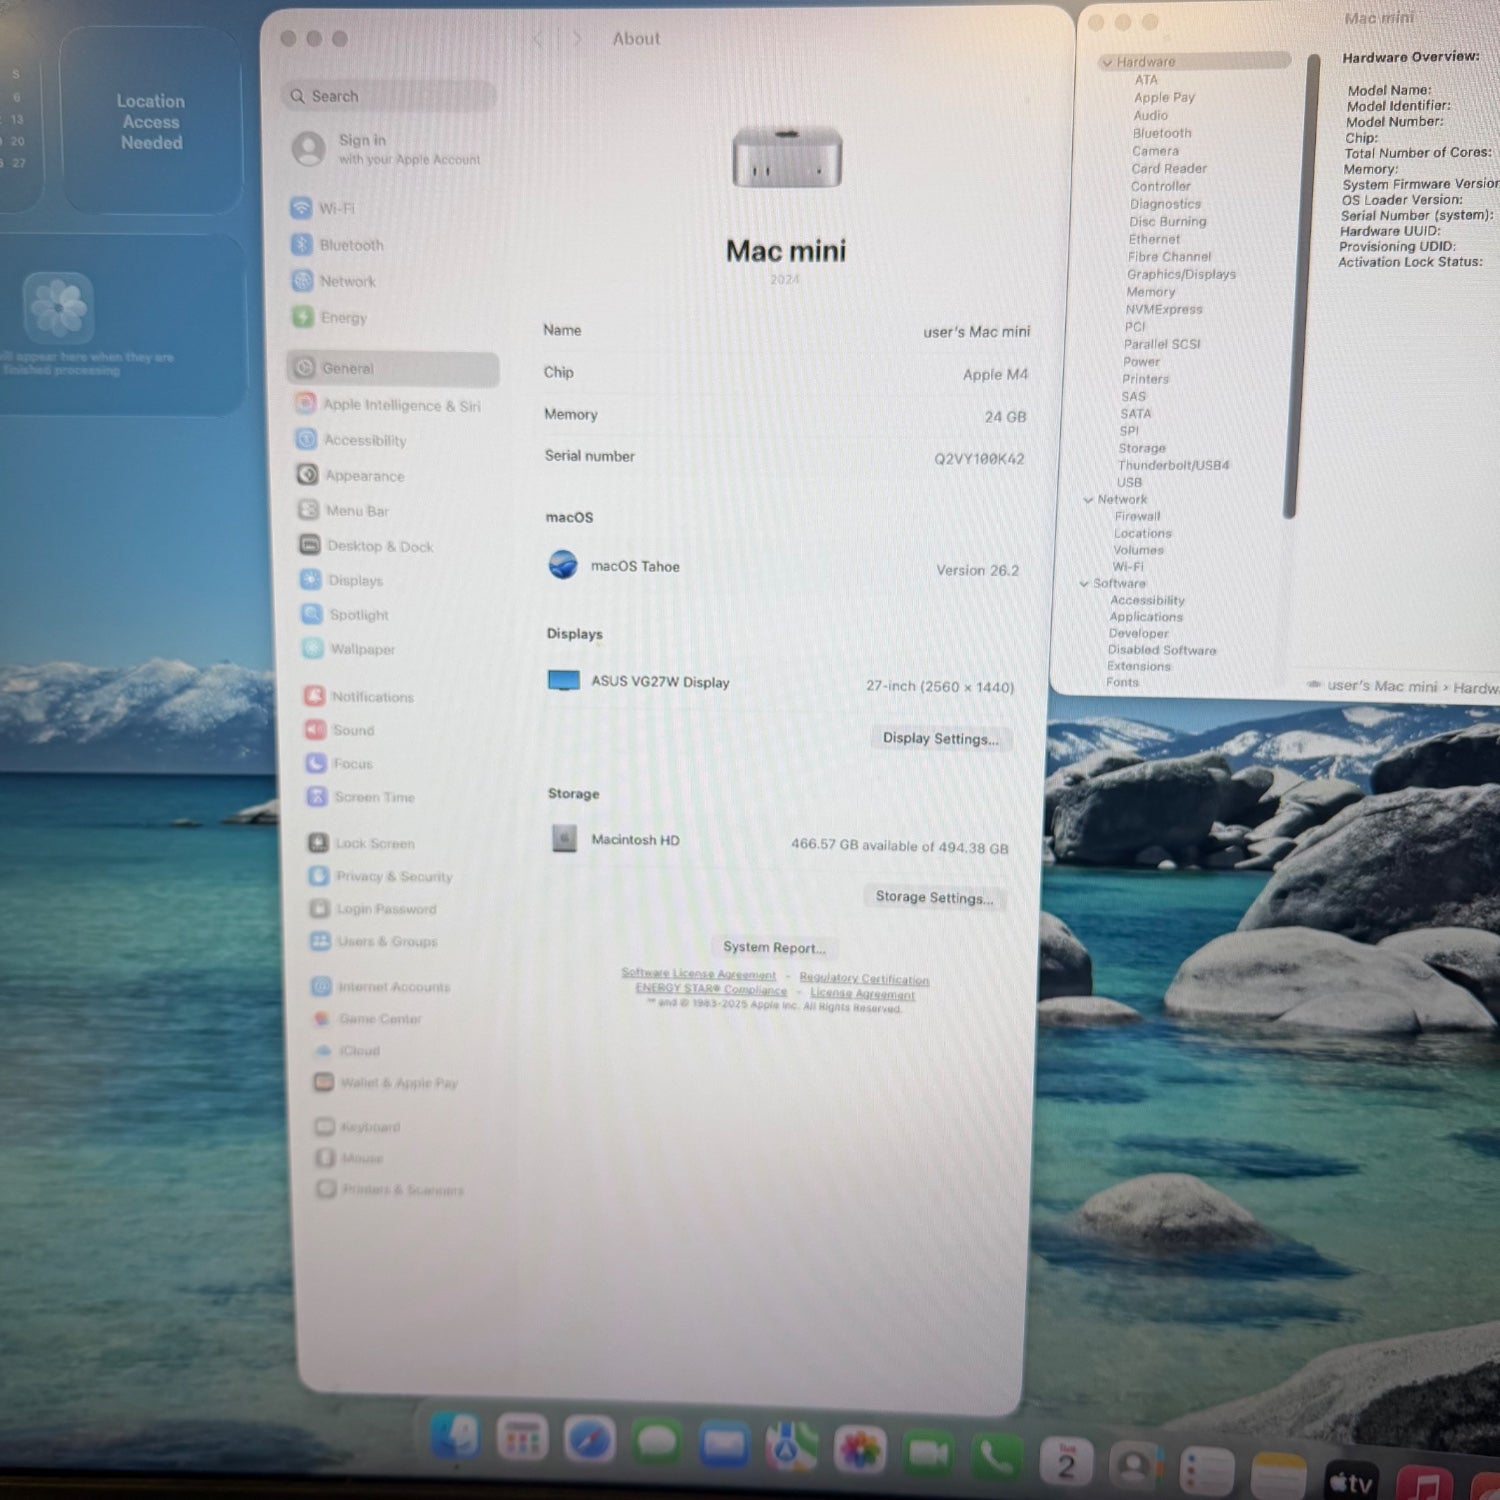Viewport: 1500px width, 1500px height.
Task: Open the Software License Agreement link
Action: pyautogui.click(x=698, y=973)
